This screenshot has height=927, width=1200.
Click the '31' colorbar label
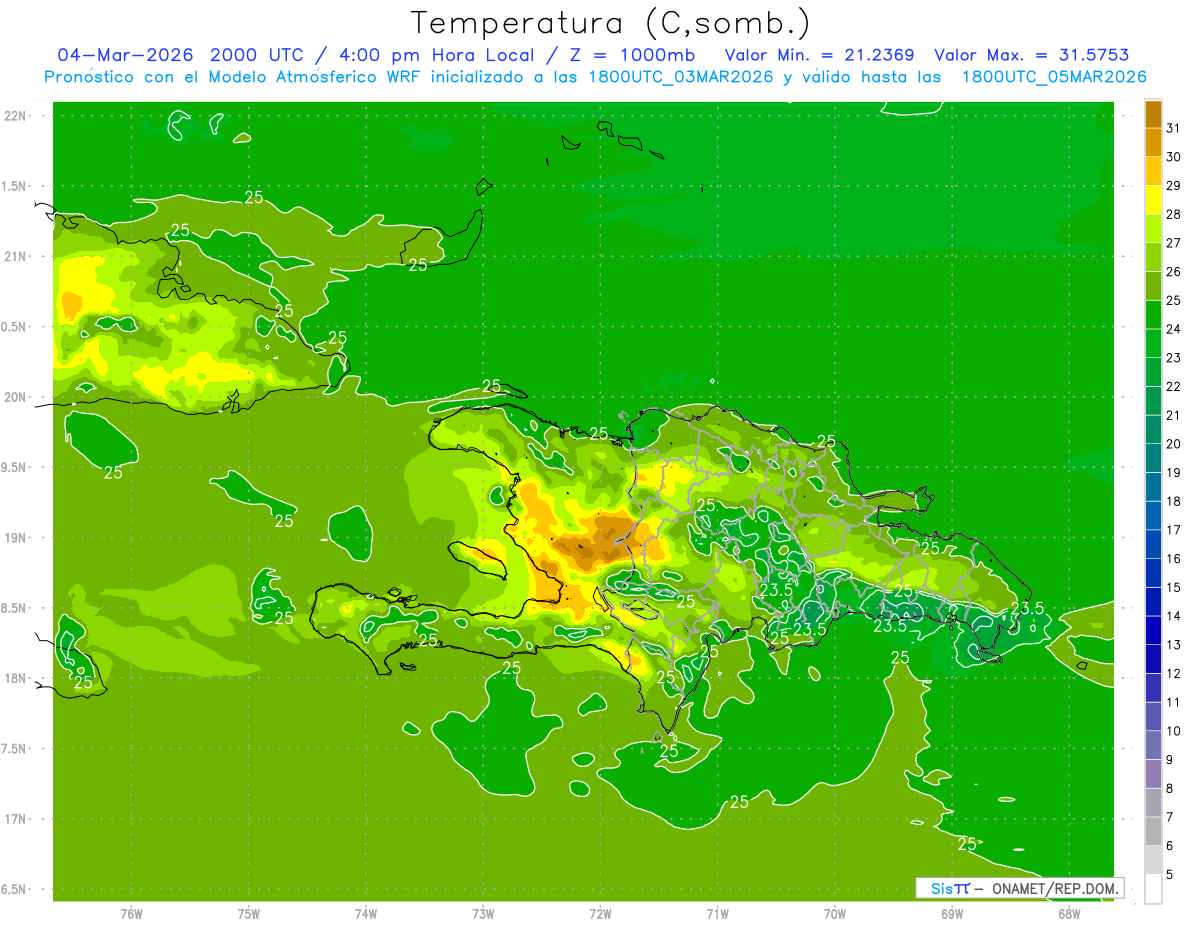(1173, 128)
